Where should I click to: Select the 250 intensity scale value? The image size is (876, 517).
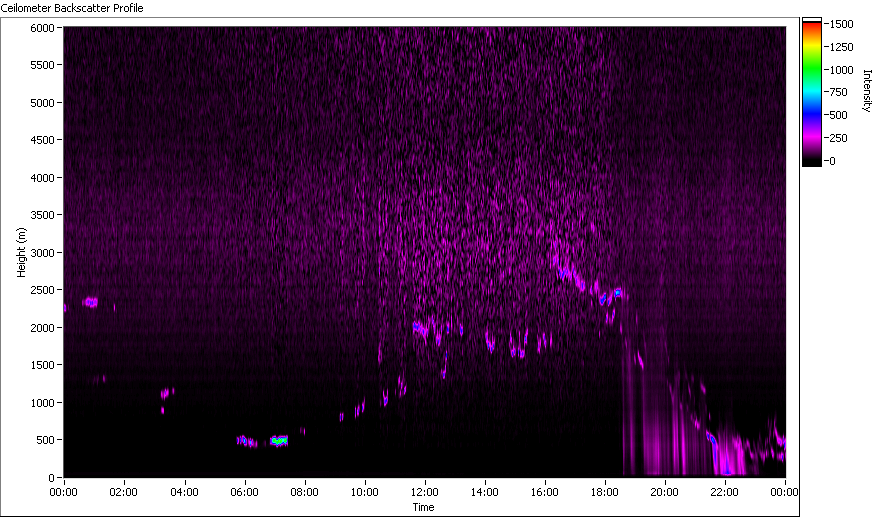pos(839,138)
